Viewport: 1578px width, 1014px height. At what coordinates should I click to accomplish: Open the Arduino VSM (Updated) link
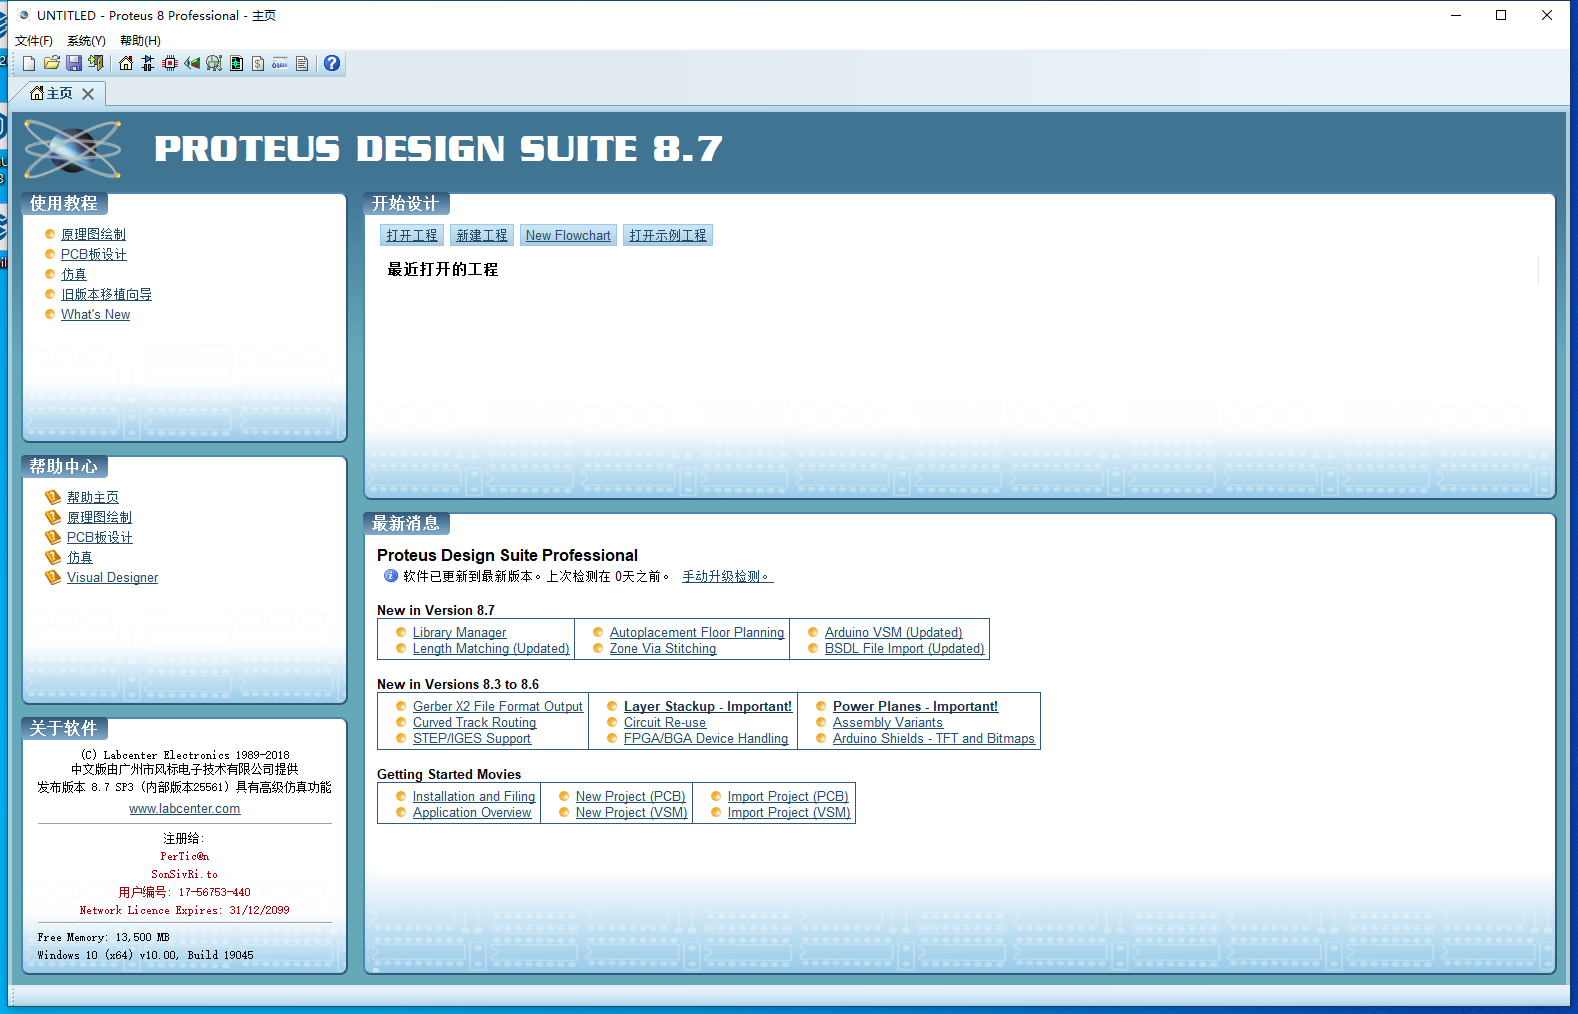pyautogui.click(x=894, y=632)
